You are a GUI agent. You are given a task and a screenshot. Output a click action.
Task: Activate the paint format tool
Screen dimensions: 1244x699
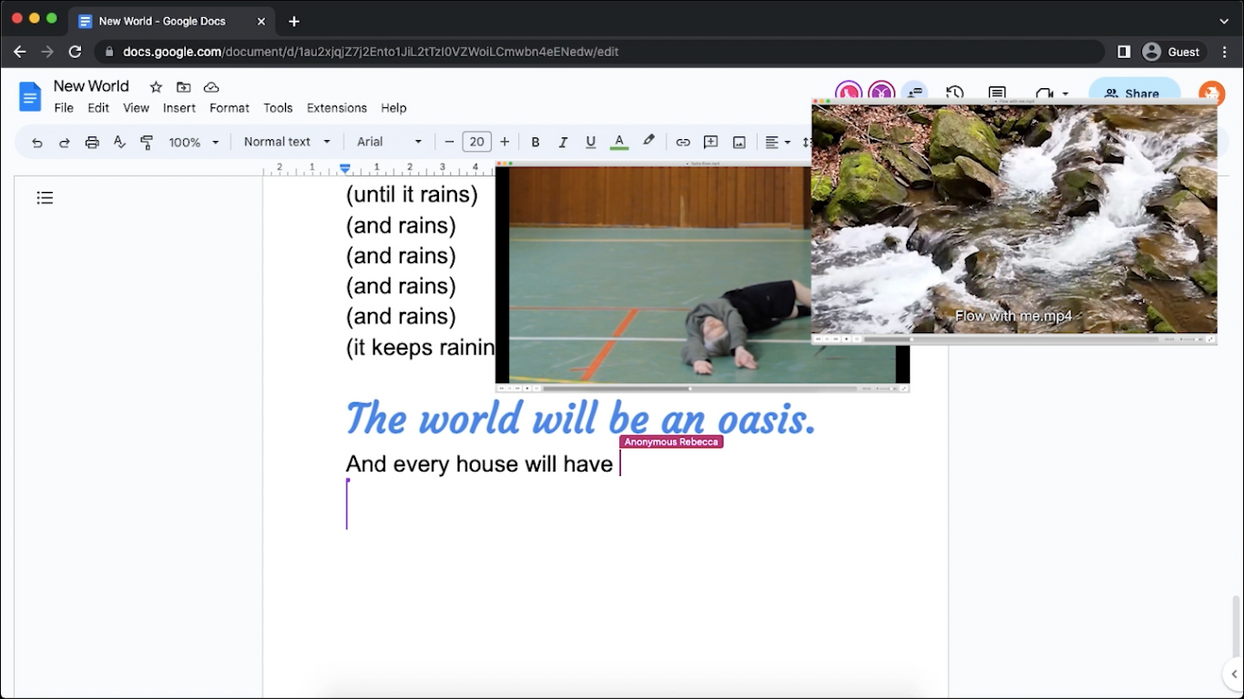[x=147, y=142]
